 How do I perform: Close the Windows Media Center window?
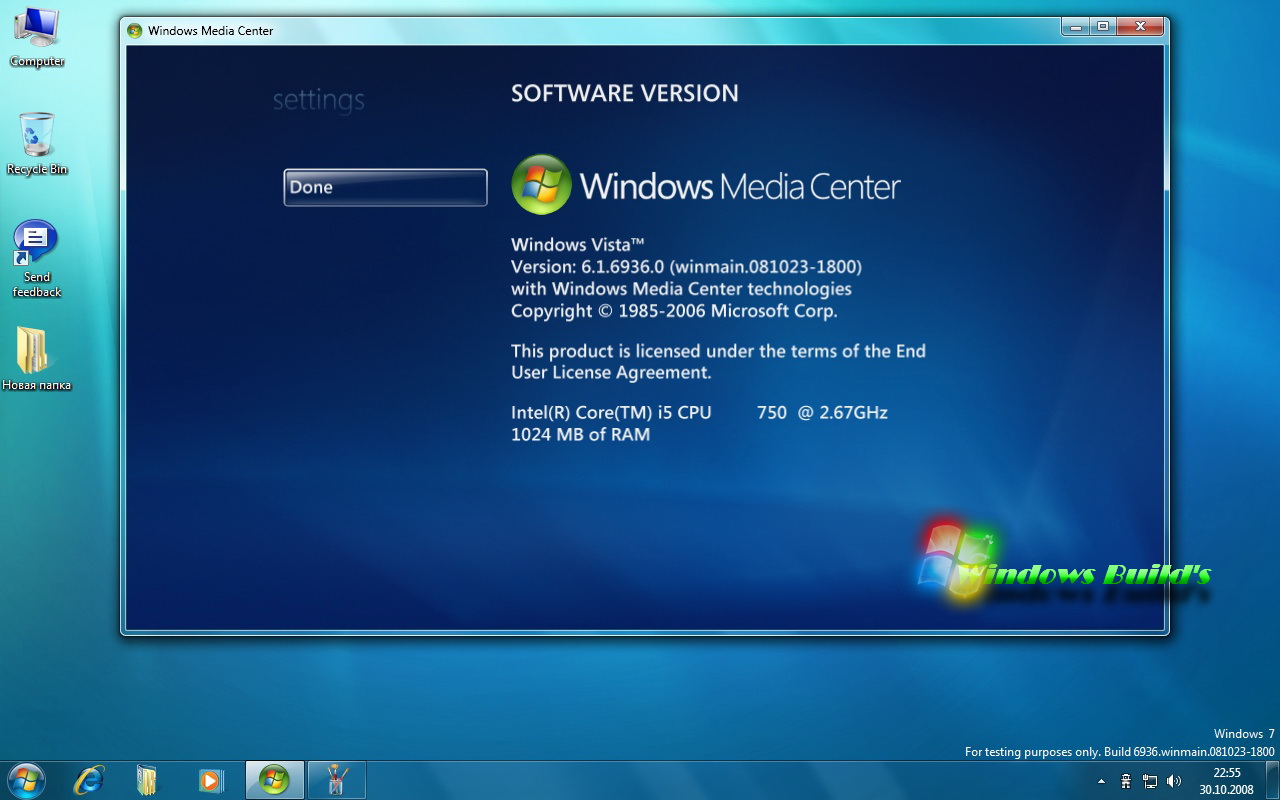coord(1140,26)
